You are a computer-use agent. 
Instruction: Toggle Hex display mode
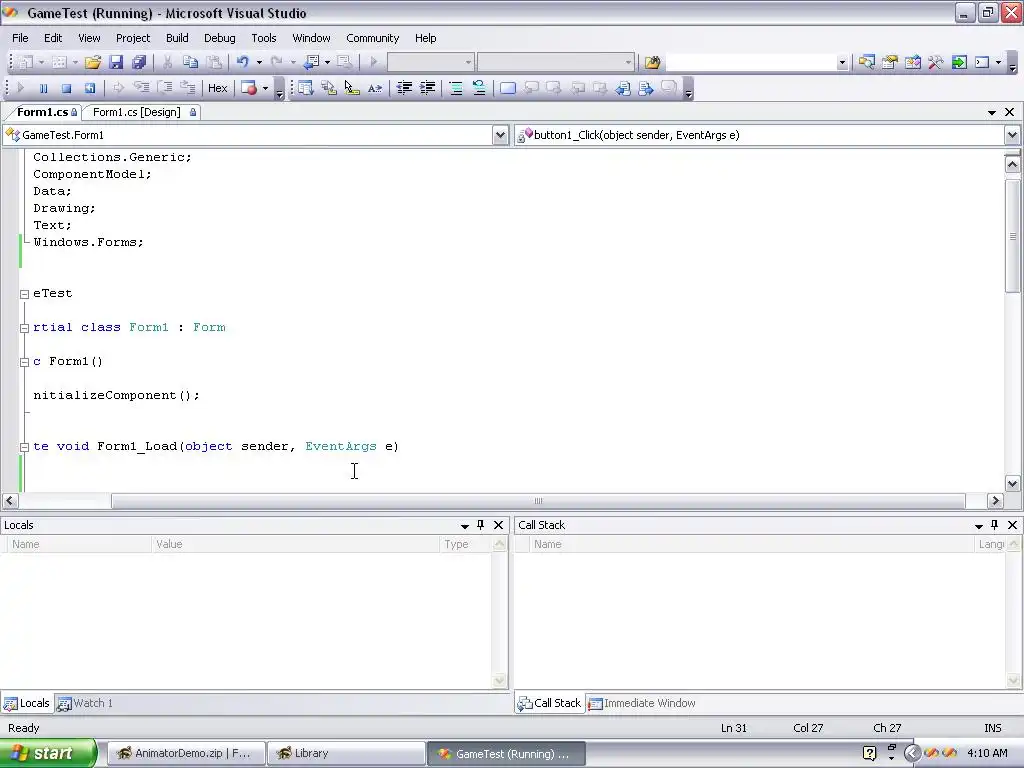217,88
